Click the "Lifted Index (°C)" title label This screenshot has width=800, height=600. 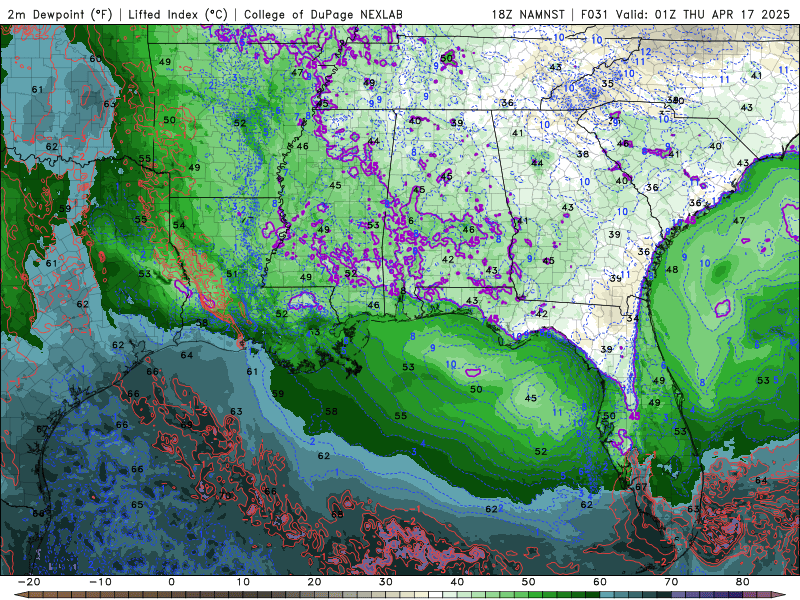pos(178,14)
